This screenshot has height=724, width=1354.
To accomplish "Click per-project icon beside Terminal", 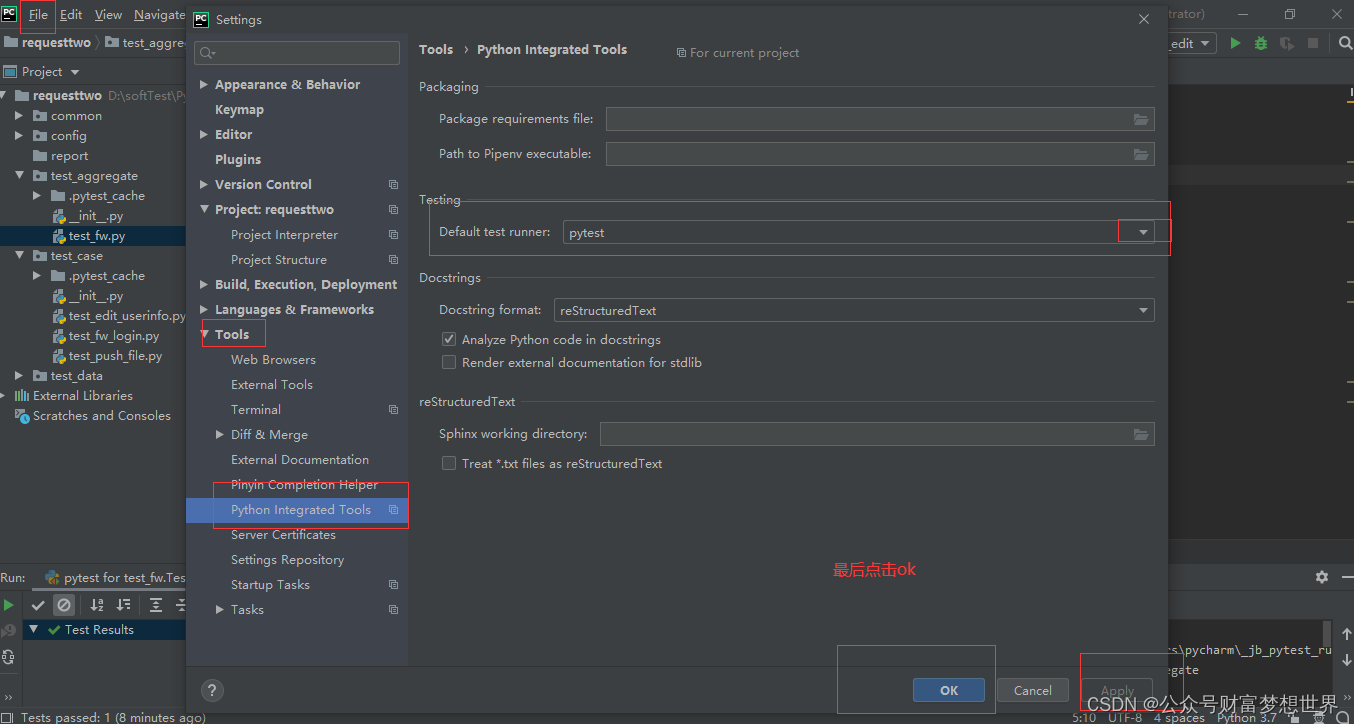I will [x=393, y=409].
